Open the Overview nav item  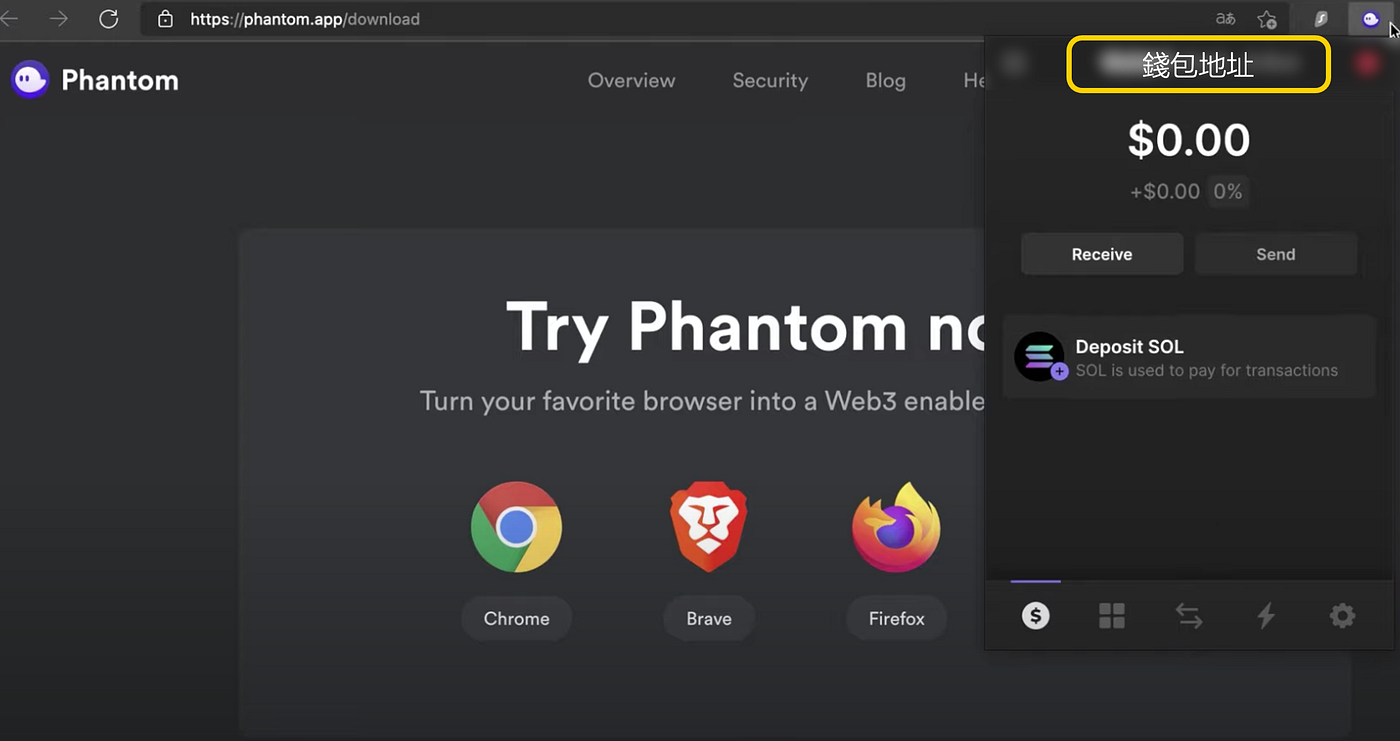[631, 80]
